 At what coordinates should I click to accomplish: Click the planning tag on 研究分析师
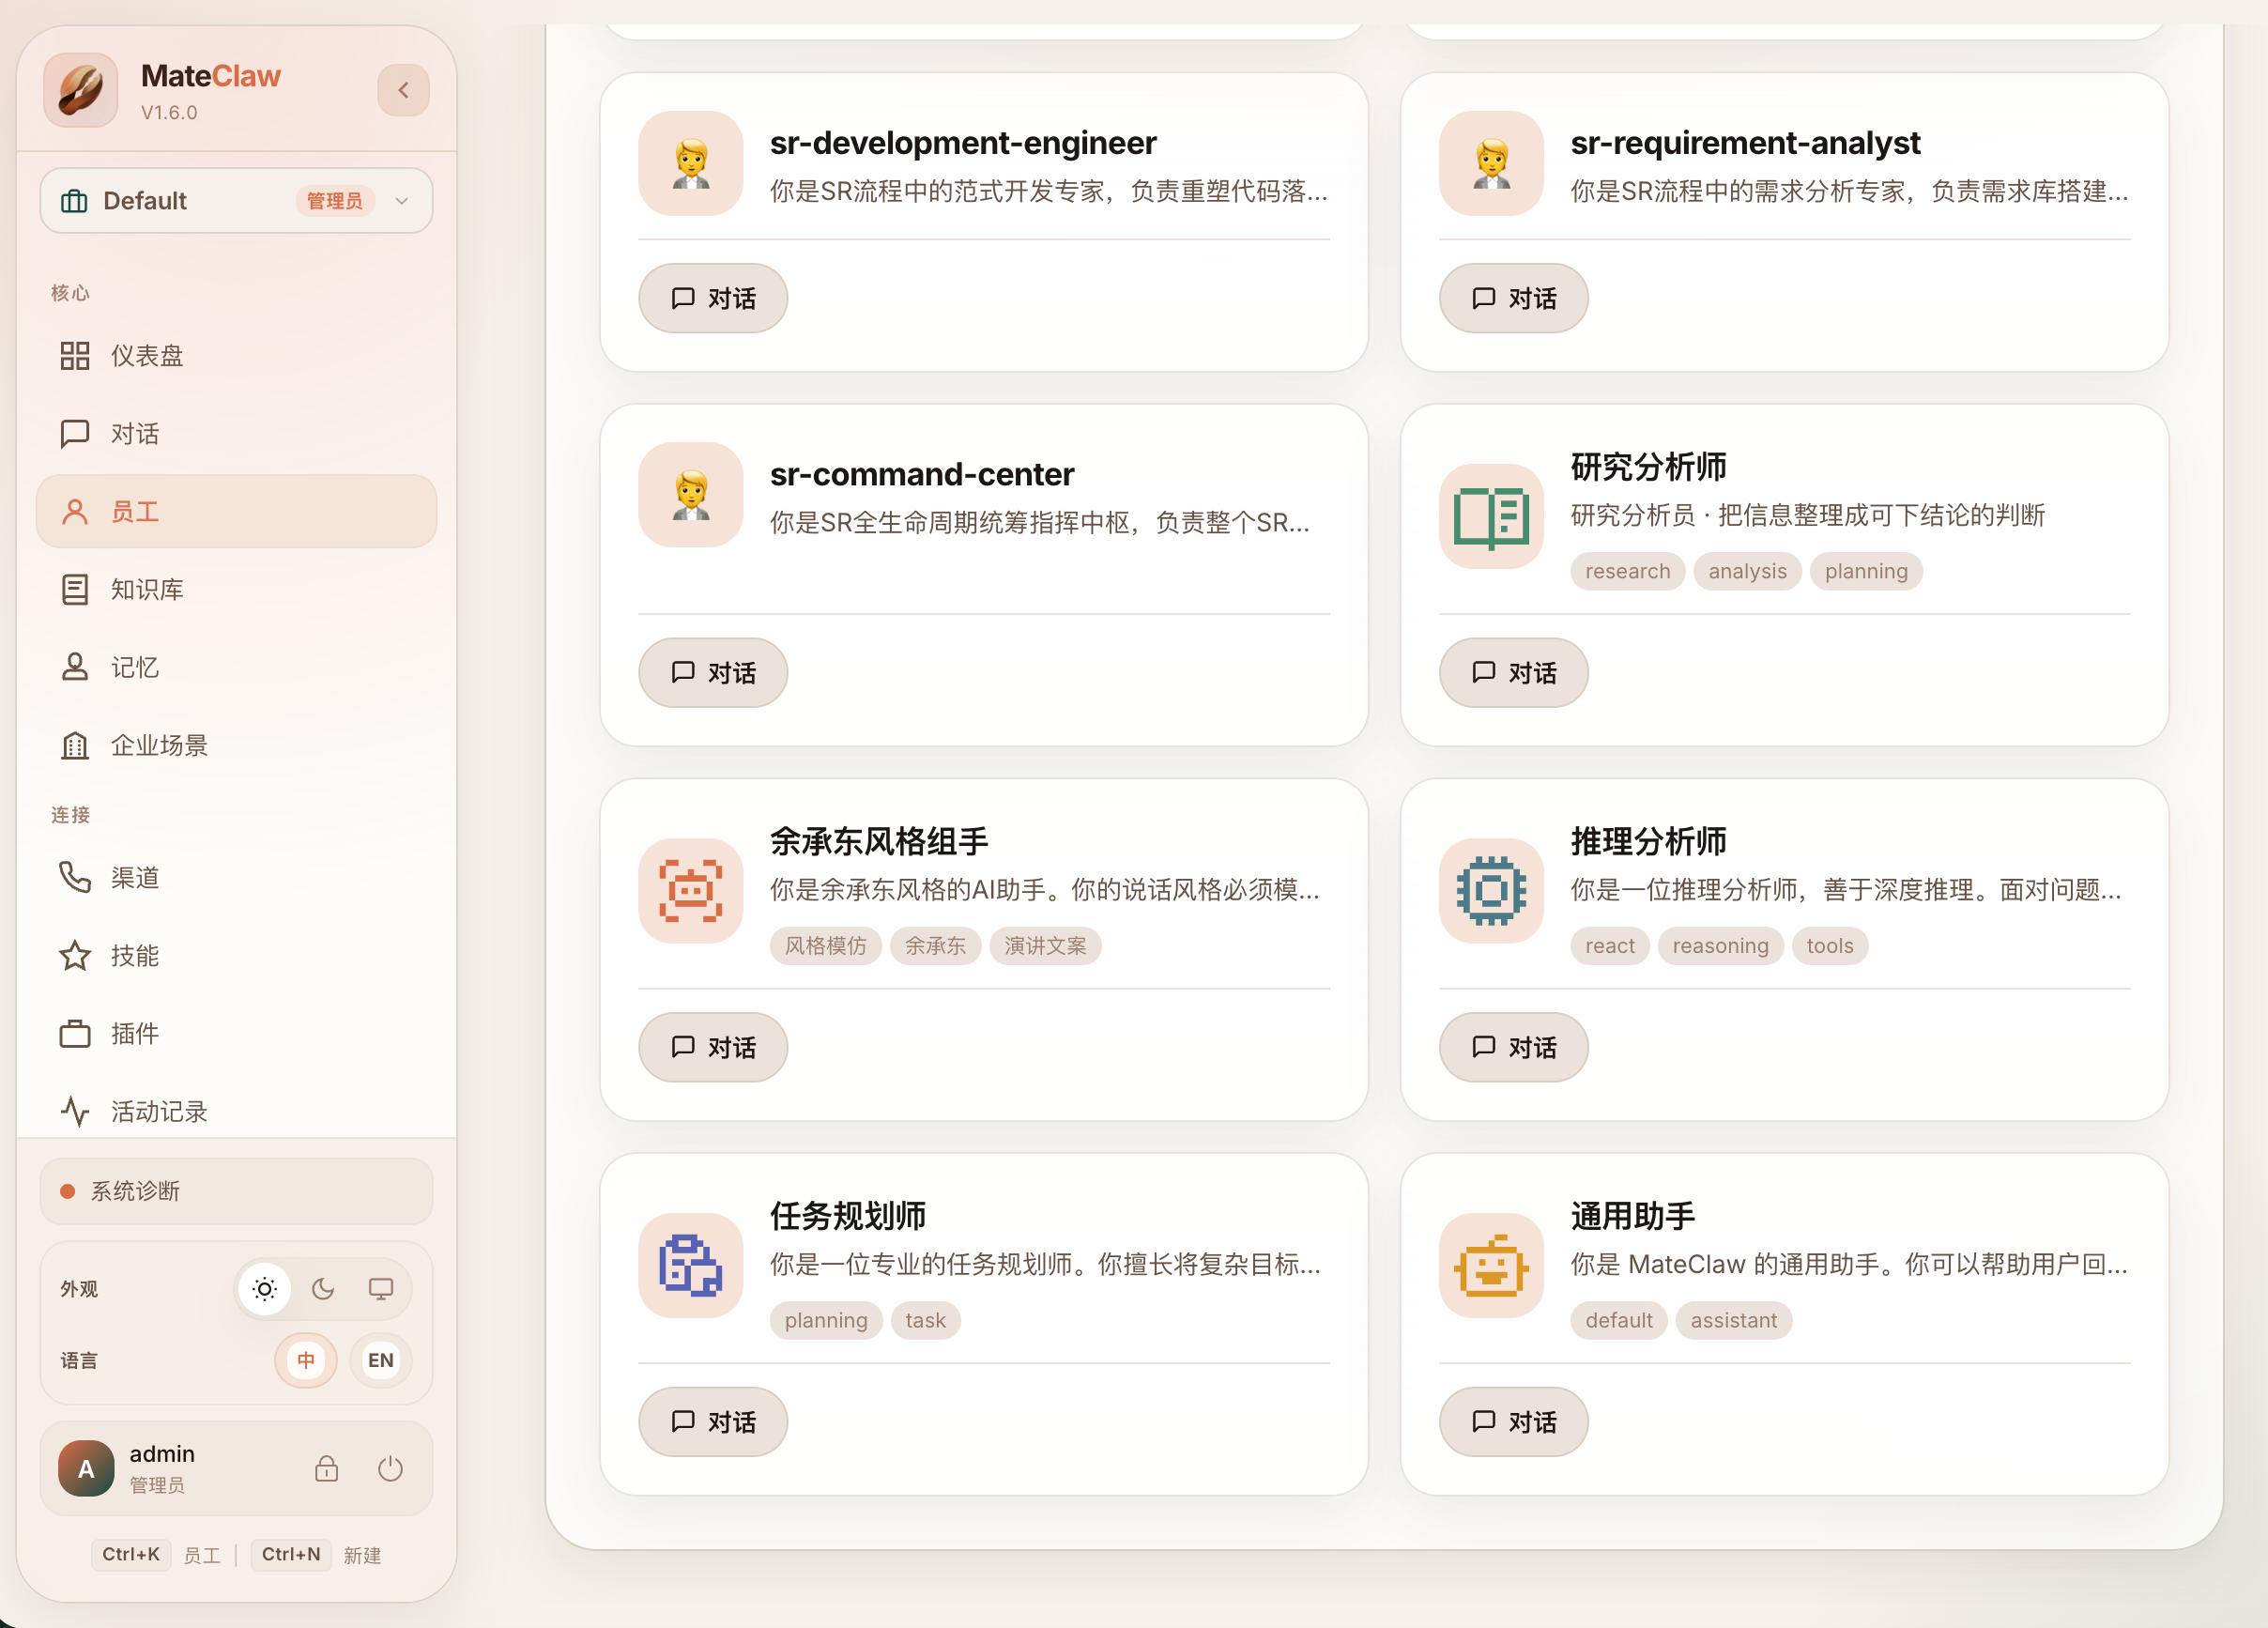pyautogui.click(x=1866, y=571)
